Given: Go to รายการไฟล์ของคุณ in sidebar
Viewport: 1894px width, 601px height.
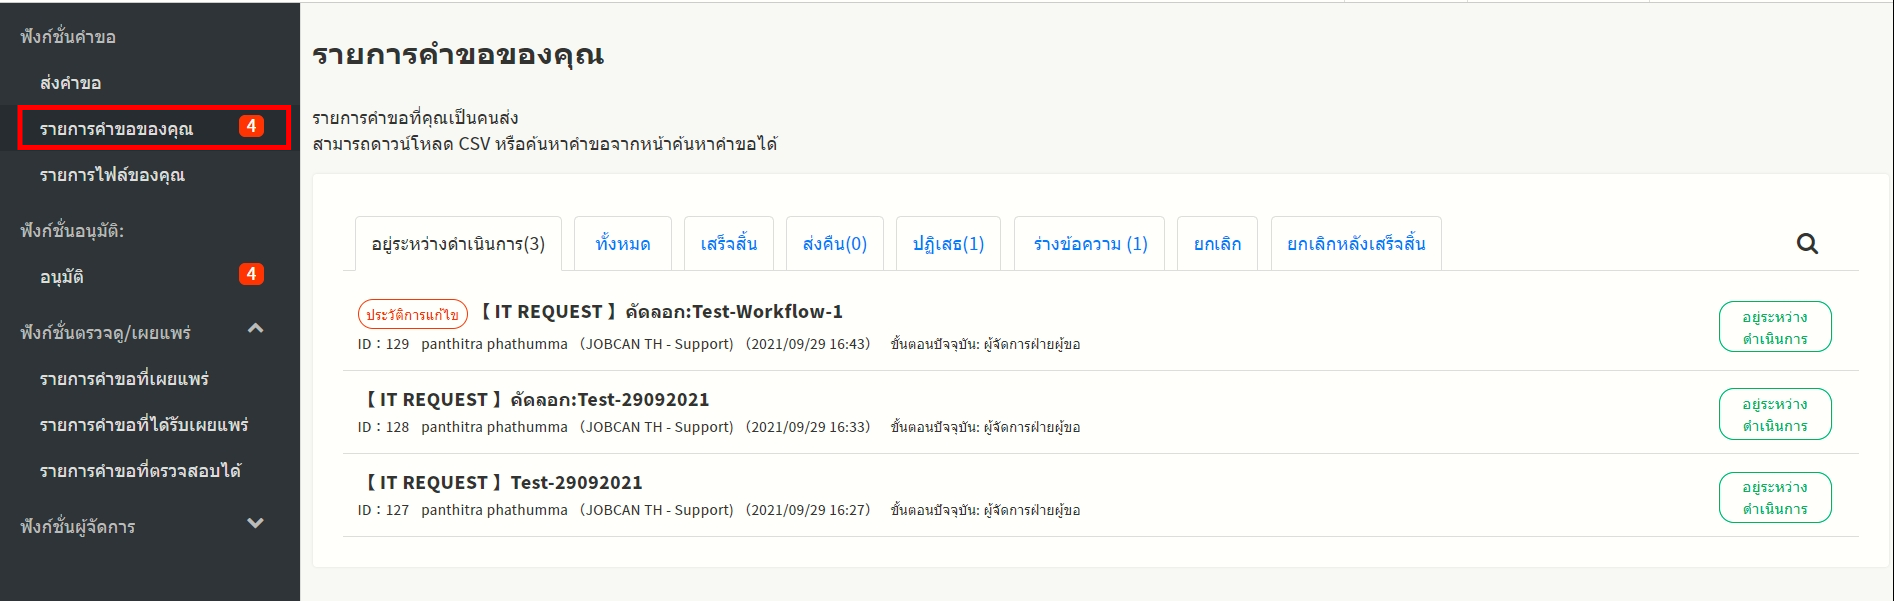Looking at the screenshot, I should [x=112, y=175].
